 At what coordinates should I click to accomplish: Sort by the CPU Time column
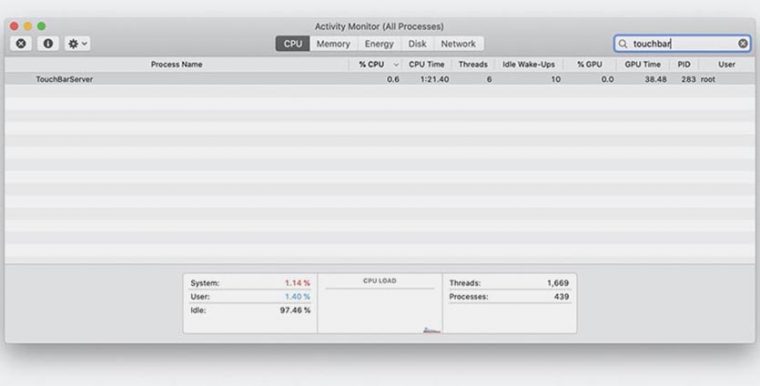pos(427,64)
